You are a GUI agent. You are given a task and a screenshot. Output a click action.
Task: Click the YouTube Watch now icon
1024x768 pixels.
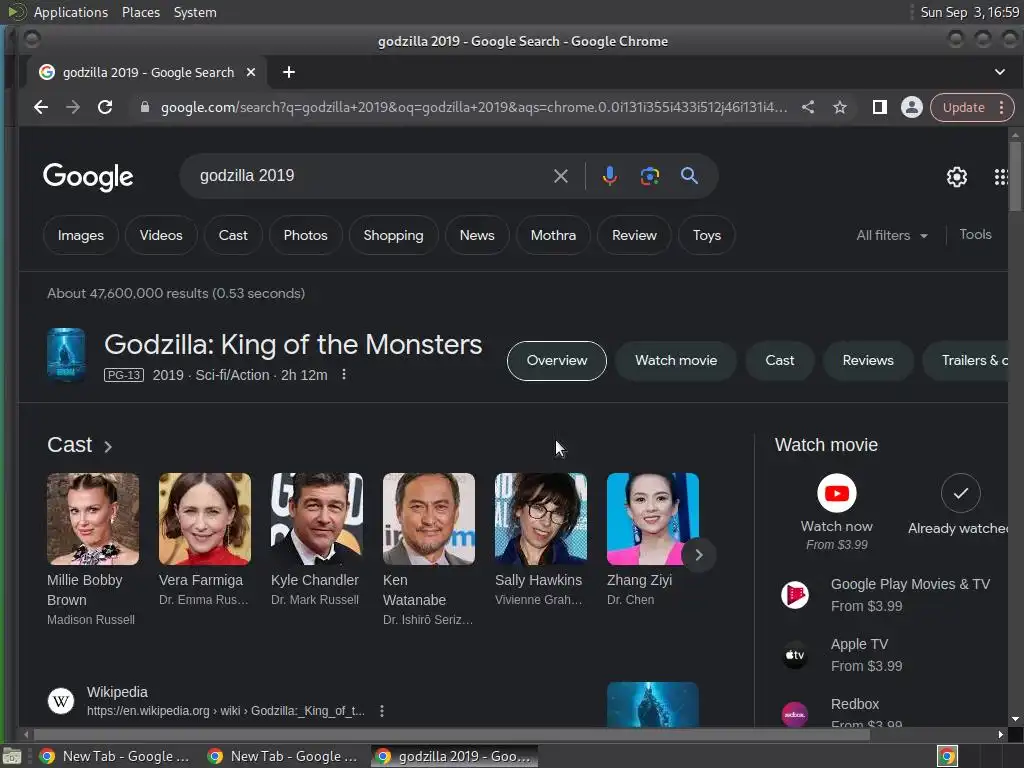pos(837,493)
